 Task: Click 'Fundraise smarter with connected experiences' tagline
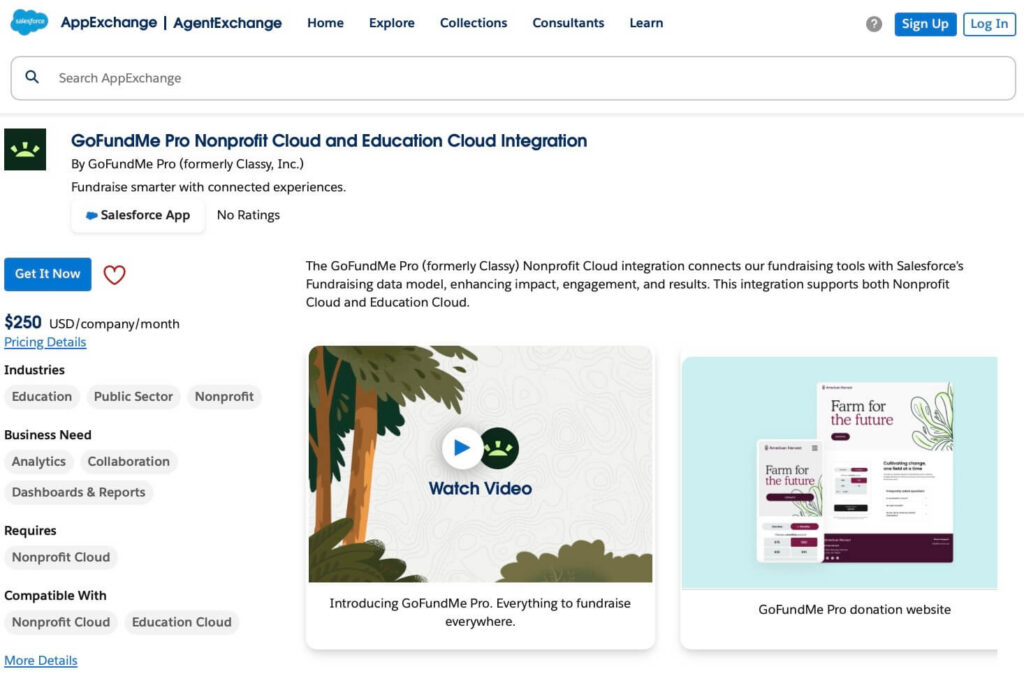(208, 187)
